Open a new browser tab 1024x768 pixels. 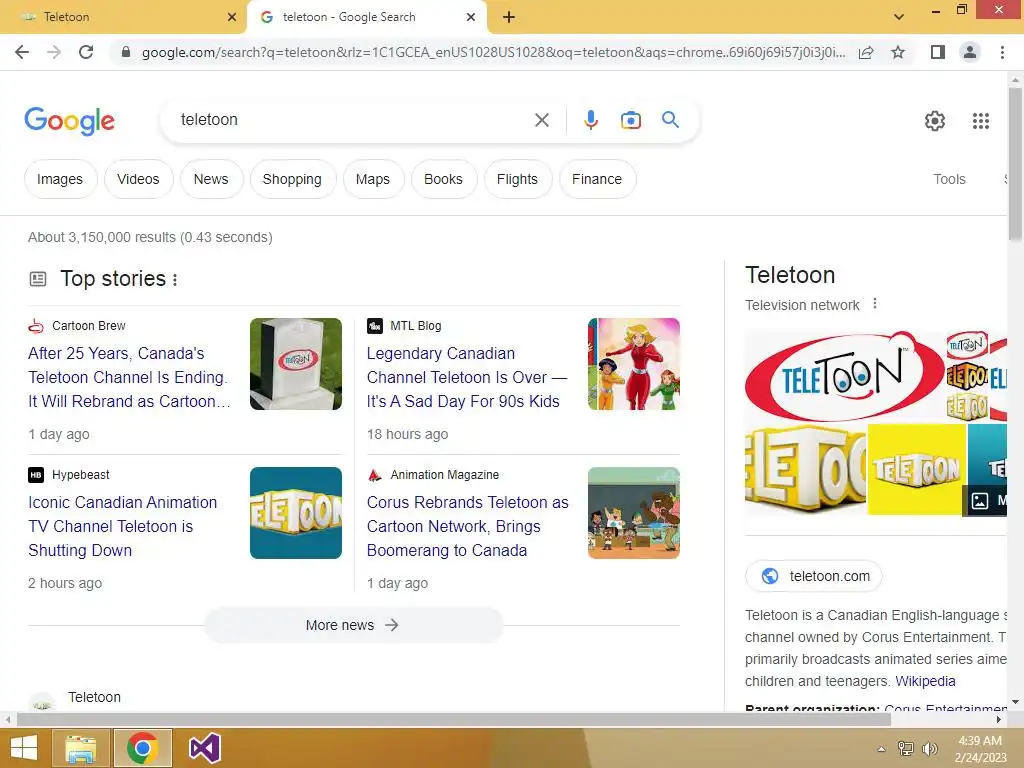pos(509,17)
